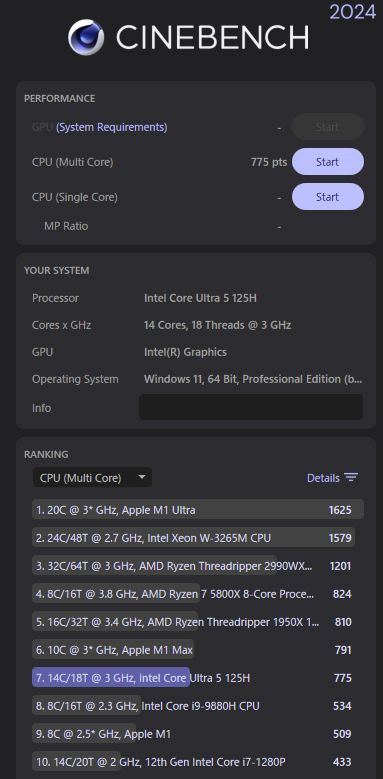Click the CPU (Single Core) label
Image resolution: width=383 pixels, height=779 pixels.
[x=75, y=197]
